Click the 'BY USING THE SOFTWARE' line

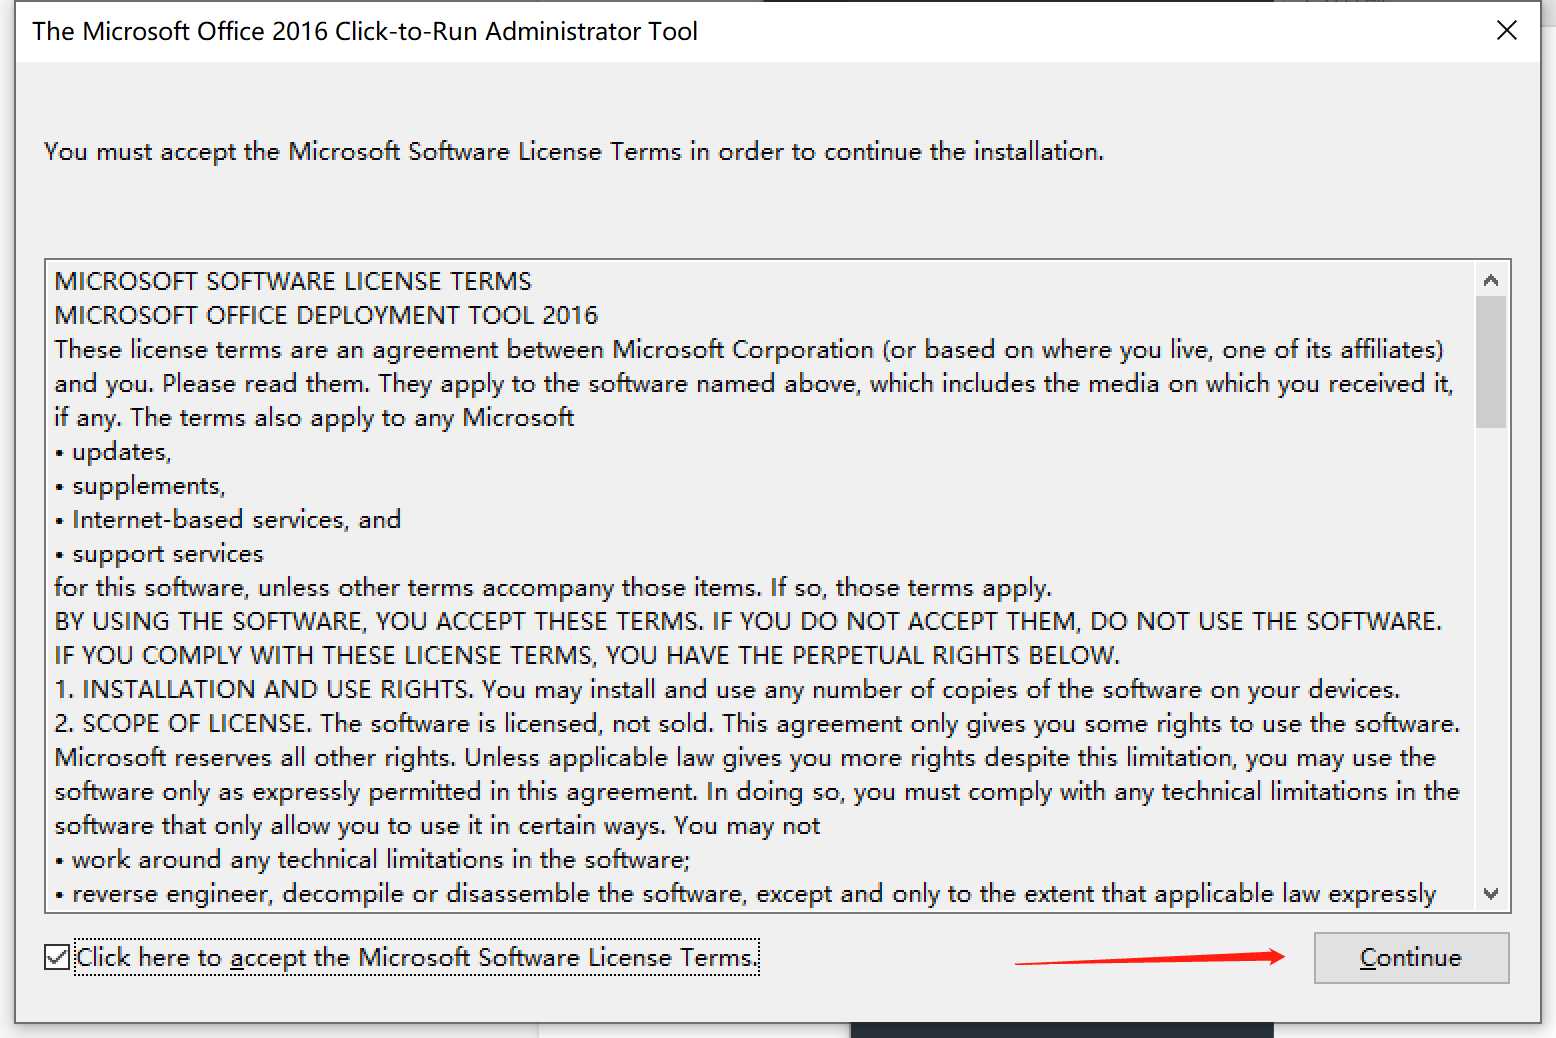click(748, 621)
